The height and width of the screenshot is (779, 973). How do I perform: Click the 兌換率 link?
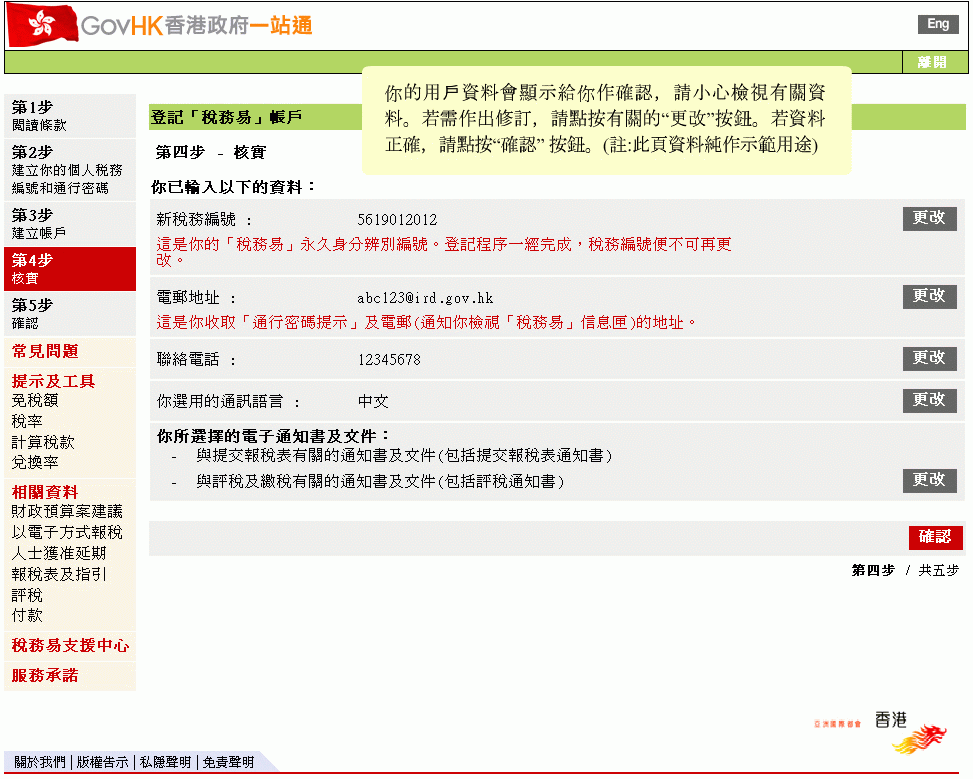(35, 463)
